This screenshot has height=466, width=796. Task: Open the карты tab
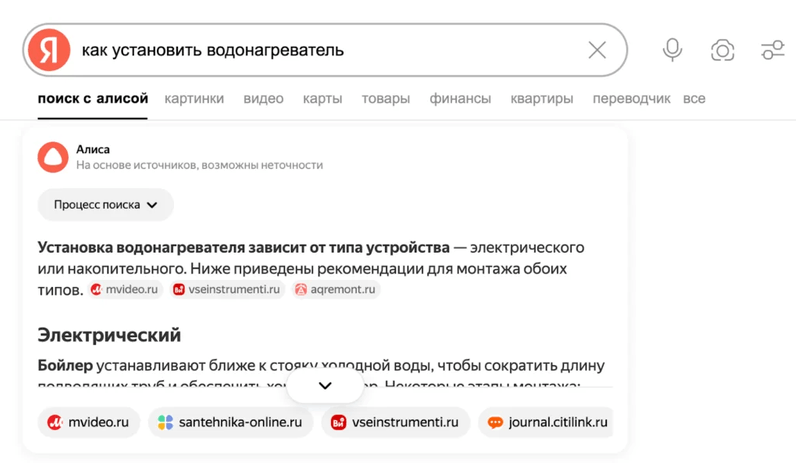322,98
